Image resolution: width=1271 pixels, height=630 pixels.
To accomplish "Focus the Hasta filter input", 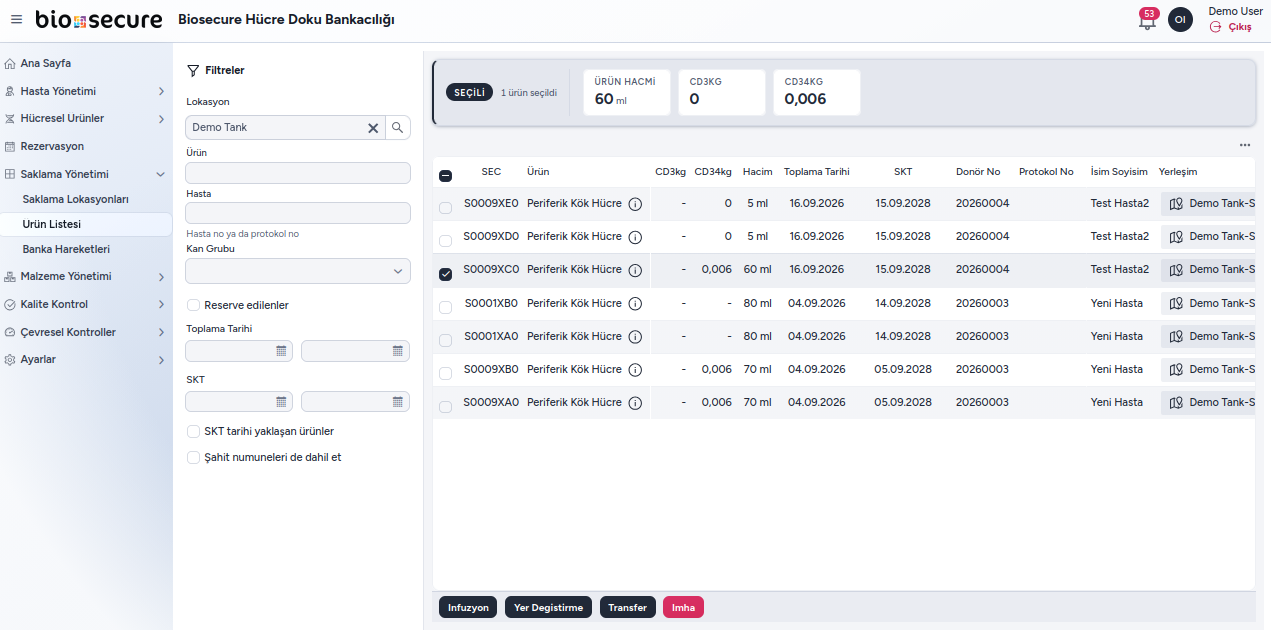I will point(298,213).
